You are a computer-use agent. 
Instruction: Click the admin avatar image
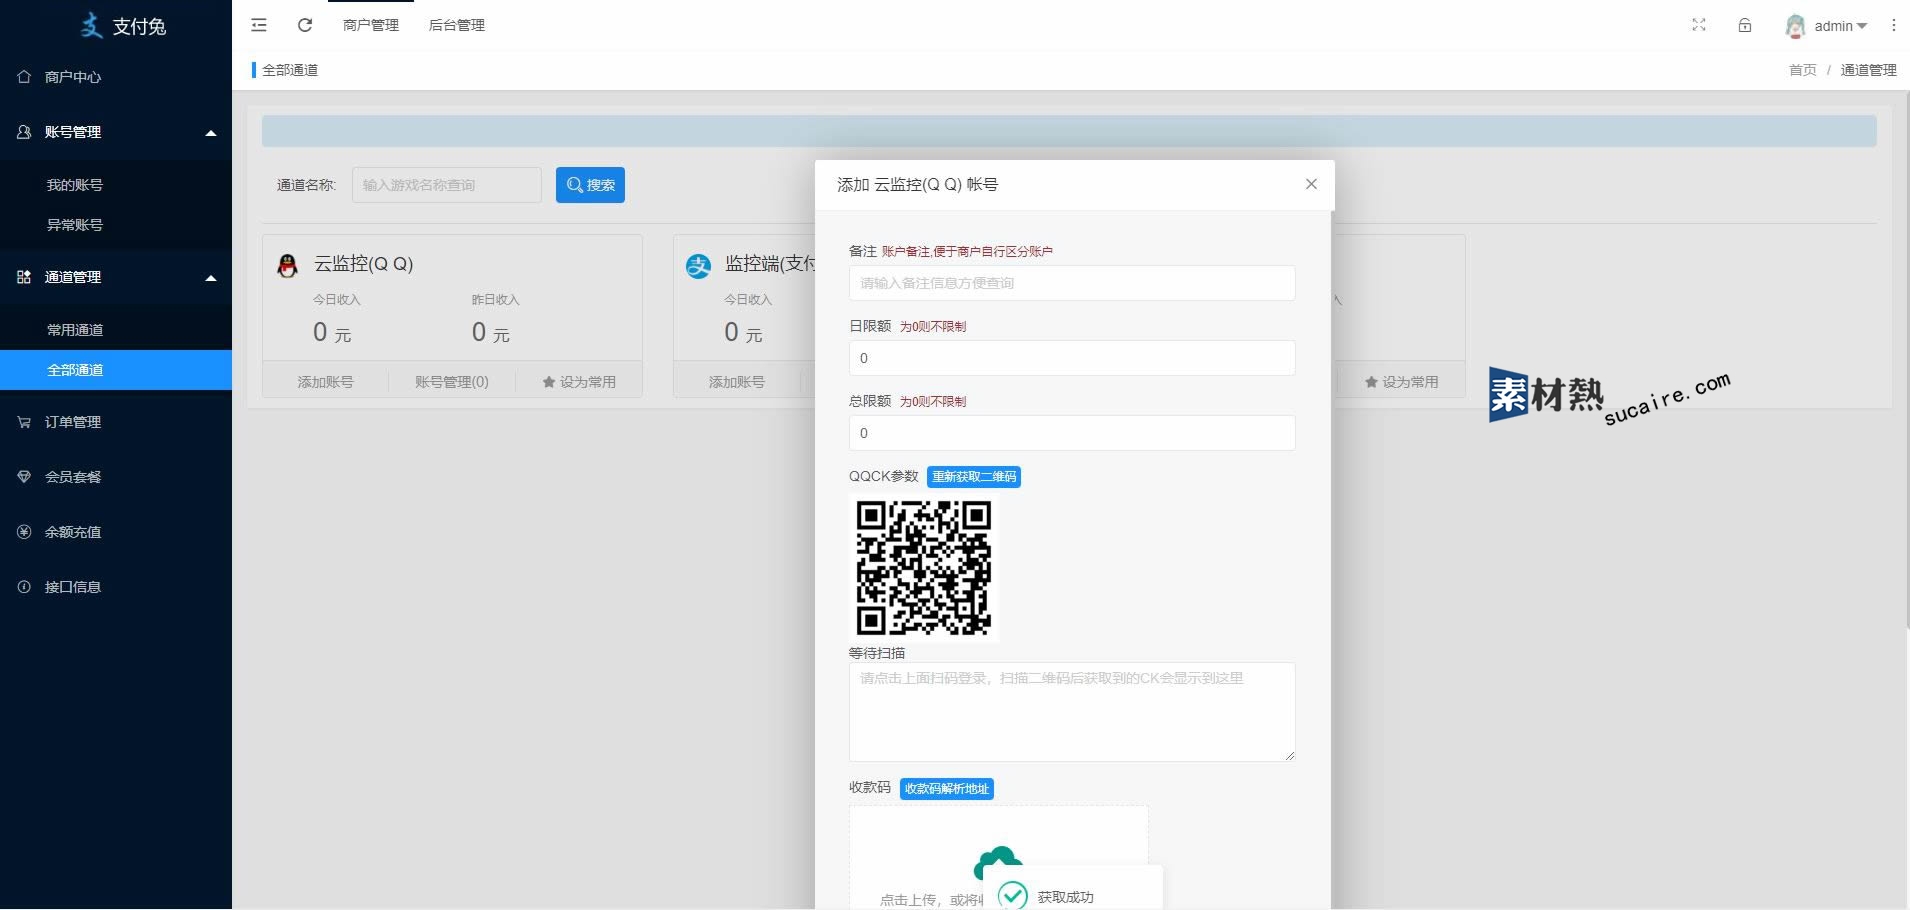coord(1795,26)
